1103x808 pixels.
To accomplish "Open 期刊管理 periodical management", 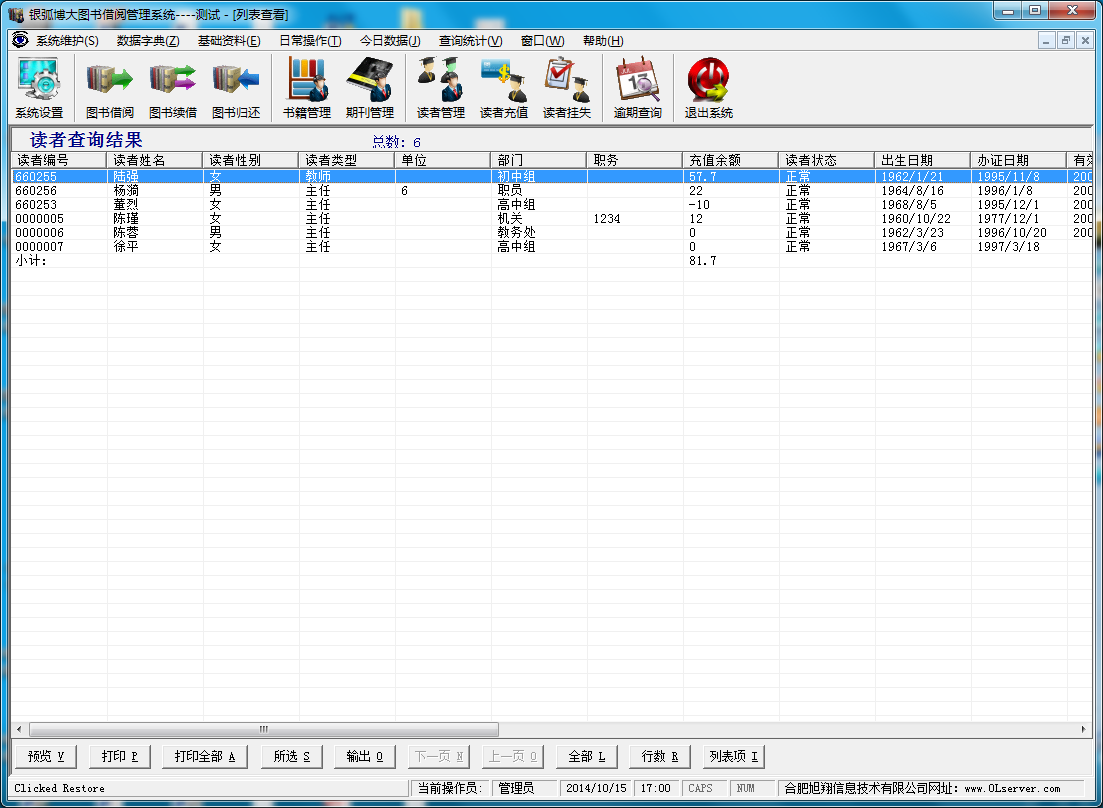I will click(370, 88).
